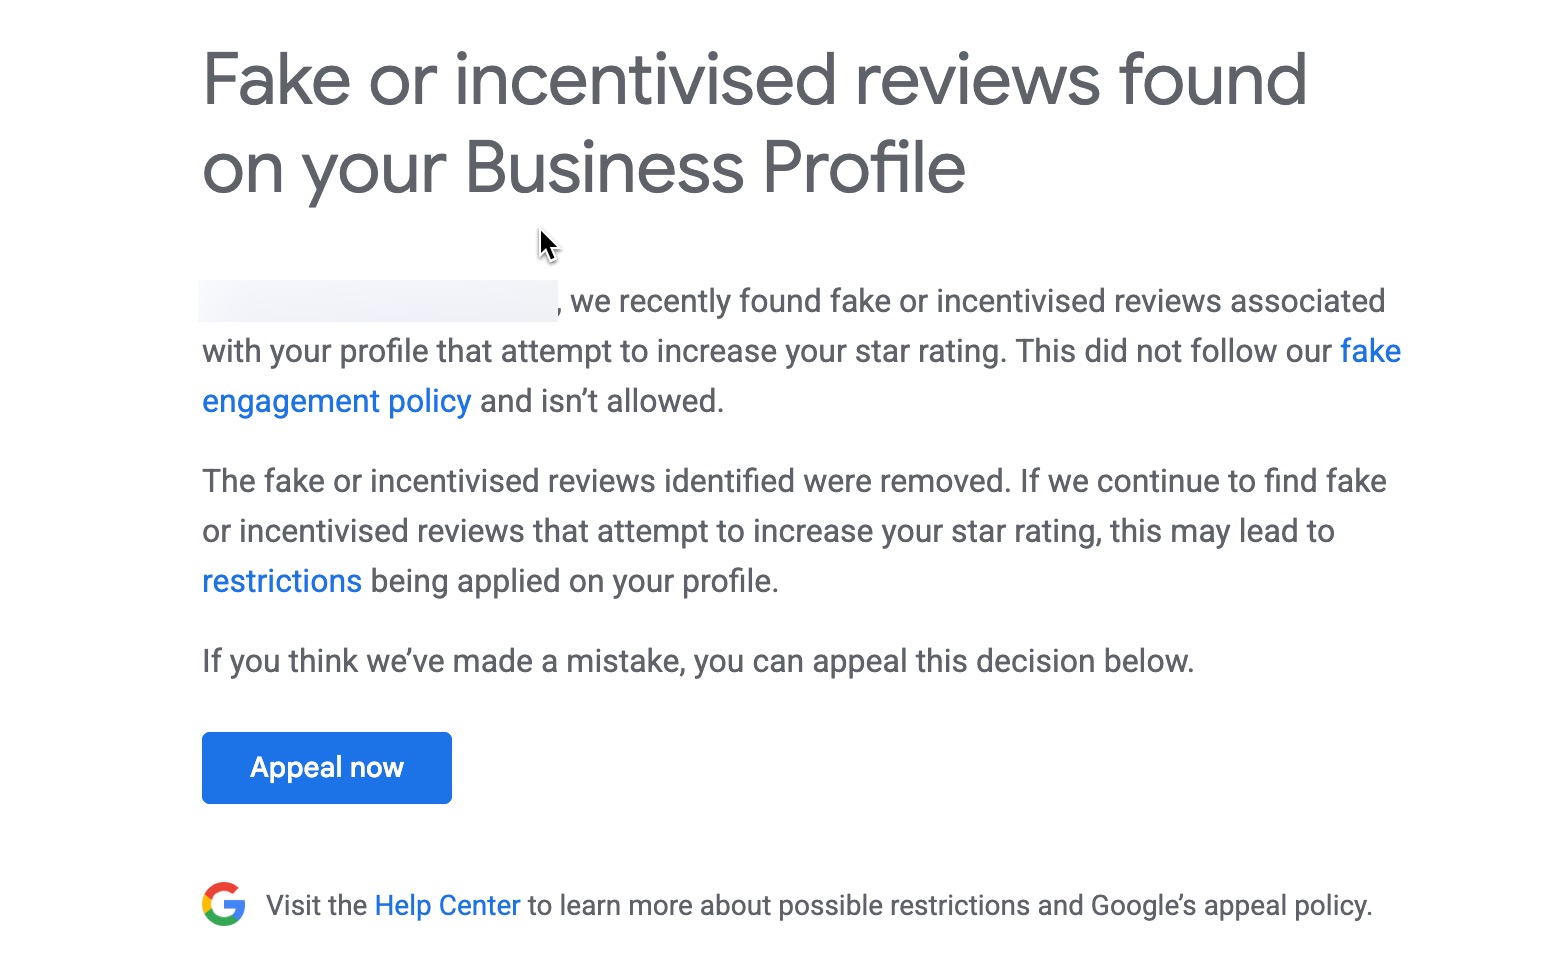The width and height of the screenshot is (1550, 976).
Task: Click the Appeal now button label text
Action: click(326, 767)
